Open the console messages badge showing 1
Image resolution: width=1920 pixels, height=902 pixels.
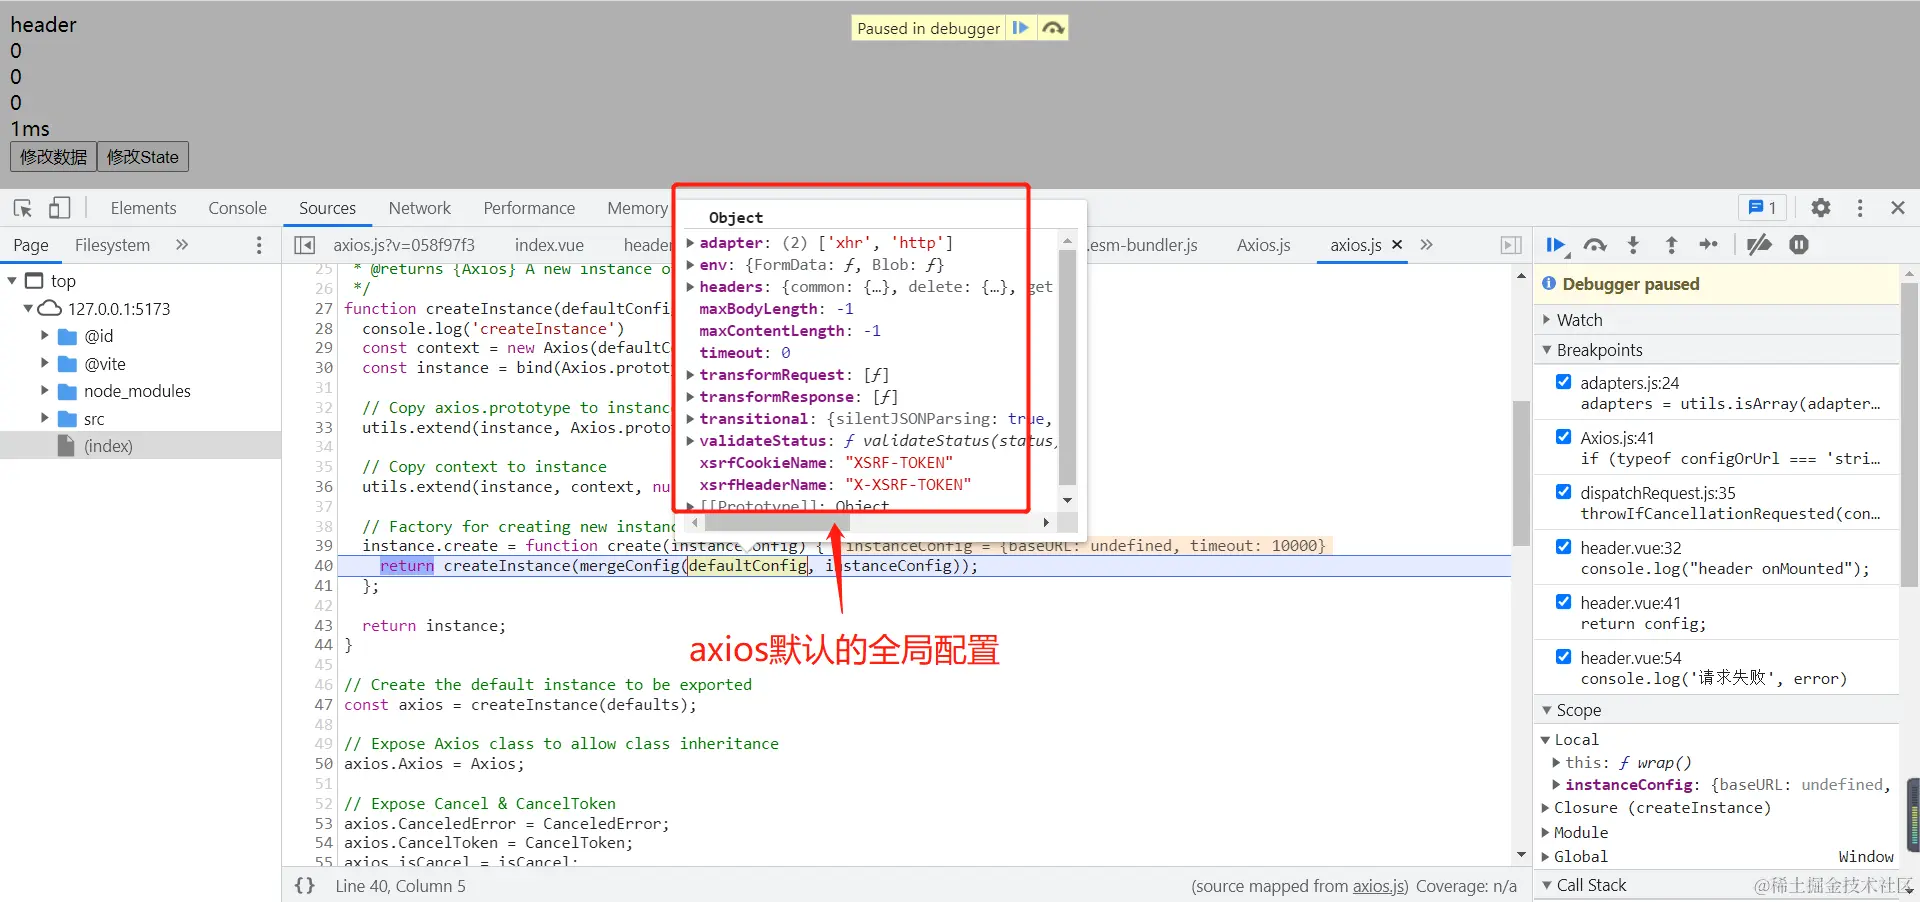tap(1762, 208)
